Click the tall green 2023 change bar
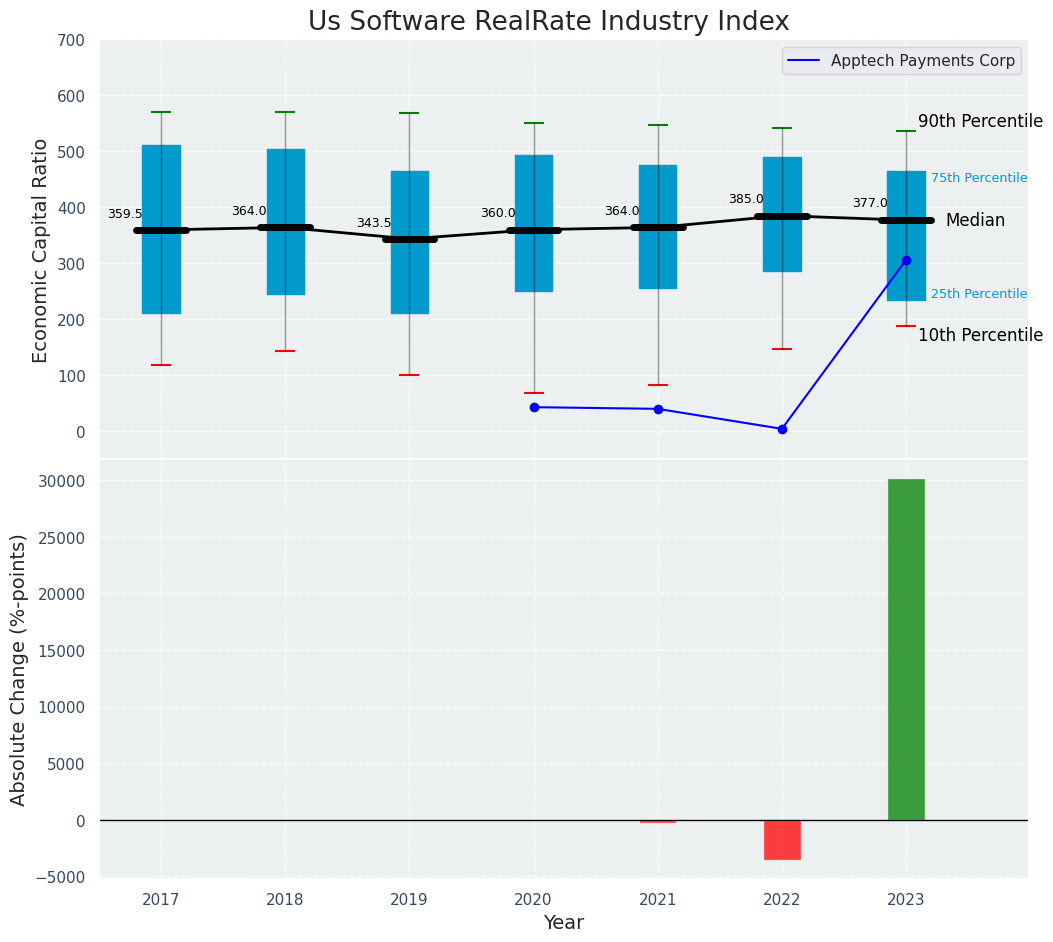1053x942 pixels. point(906,649)
